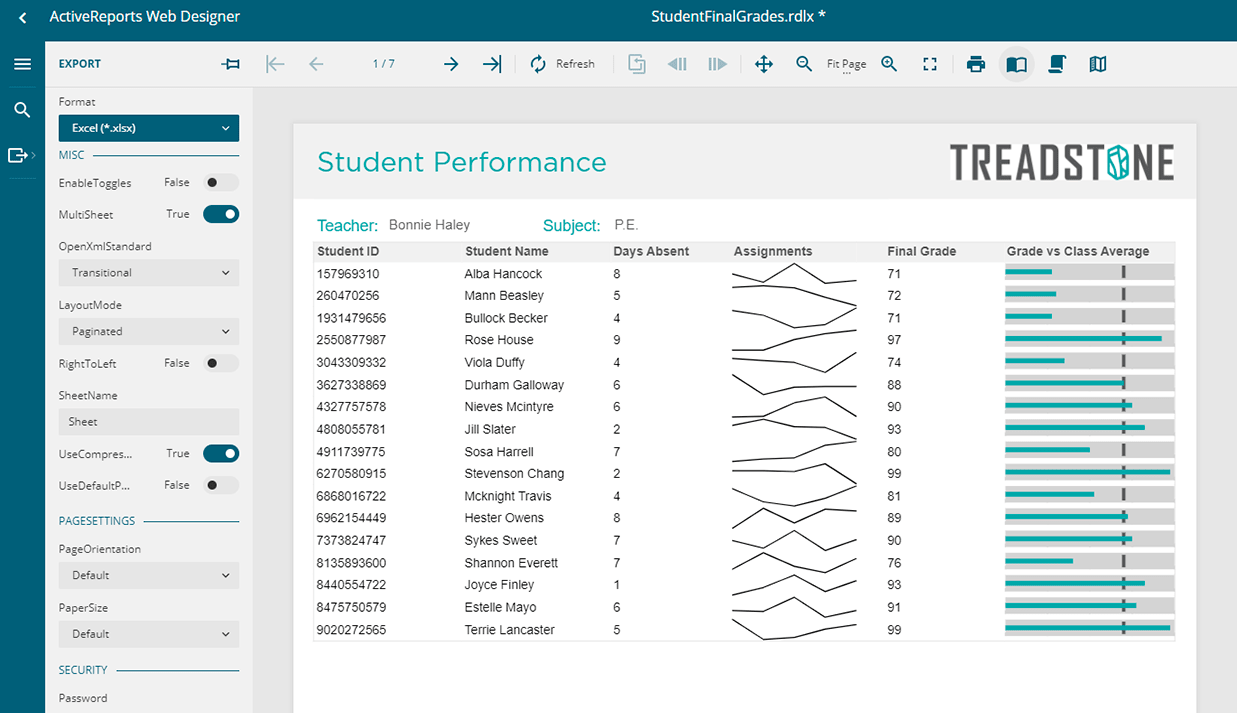The image size is (1237, 713).
Task: Click Estelle Mayo's student ID 8475750579
Action: 351,607
